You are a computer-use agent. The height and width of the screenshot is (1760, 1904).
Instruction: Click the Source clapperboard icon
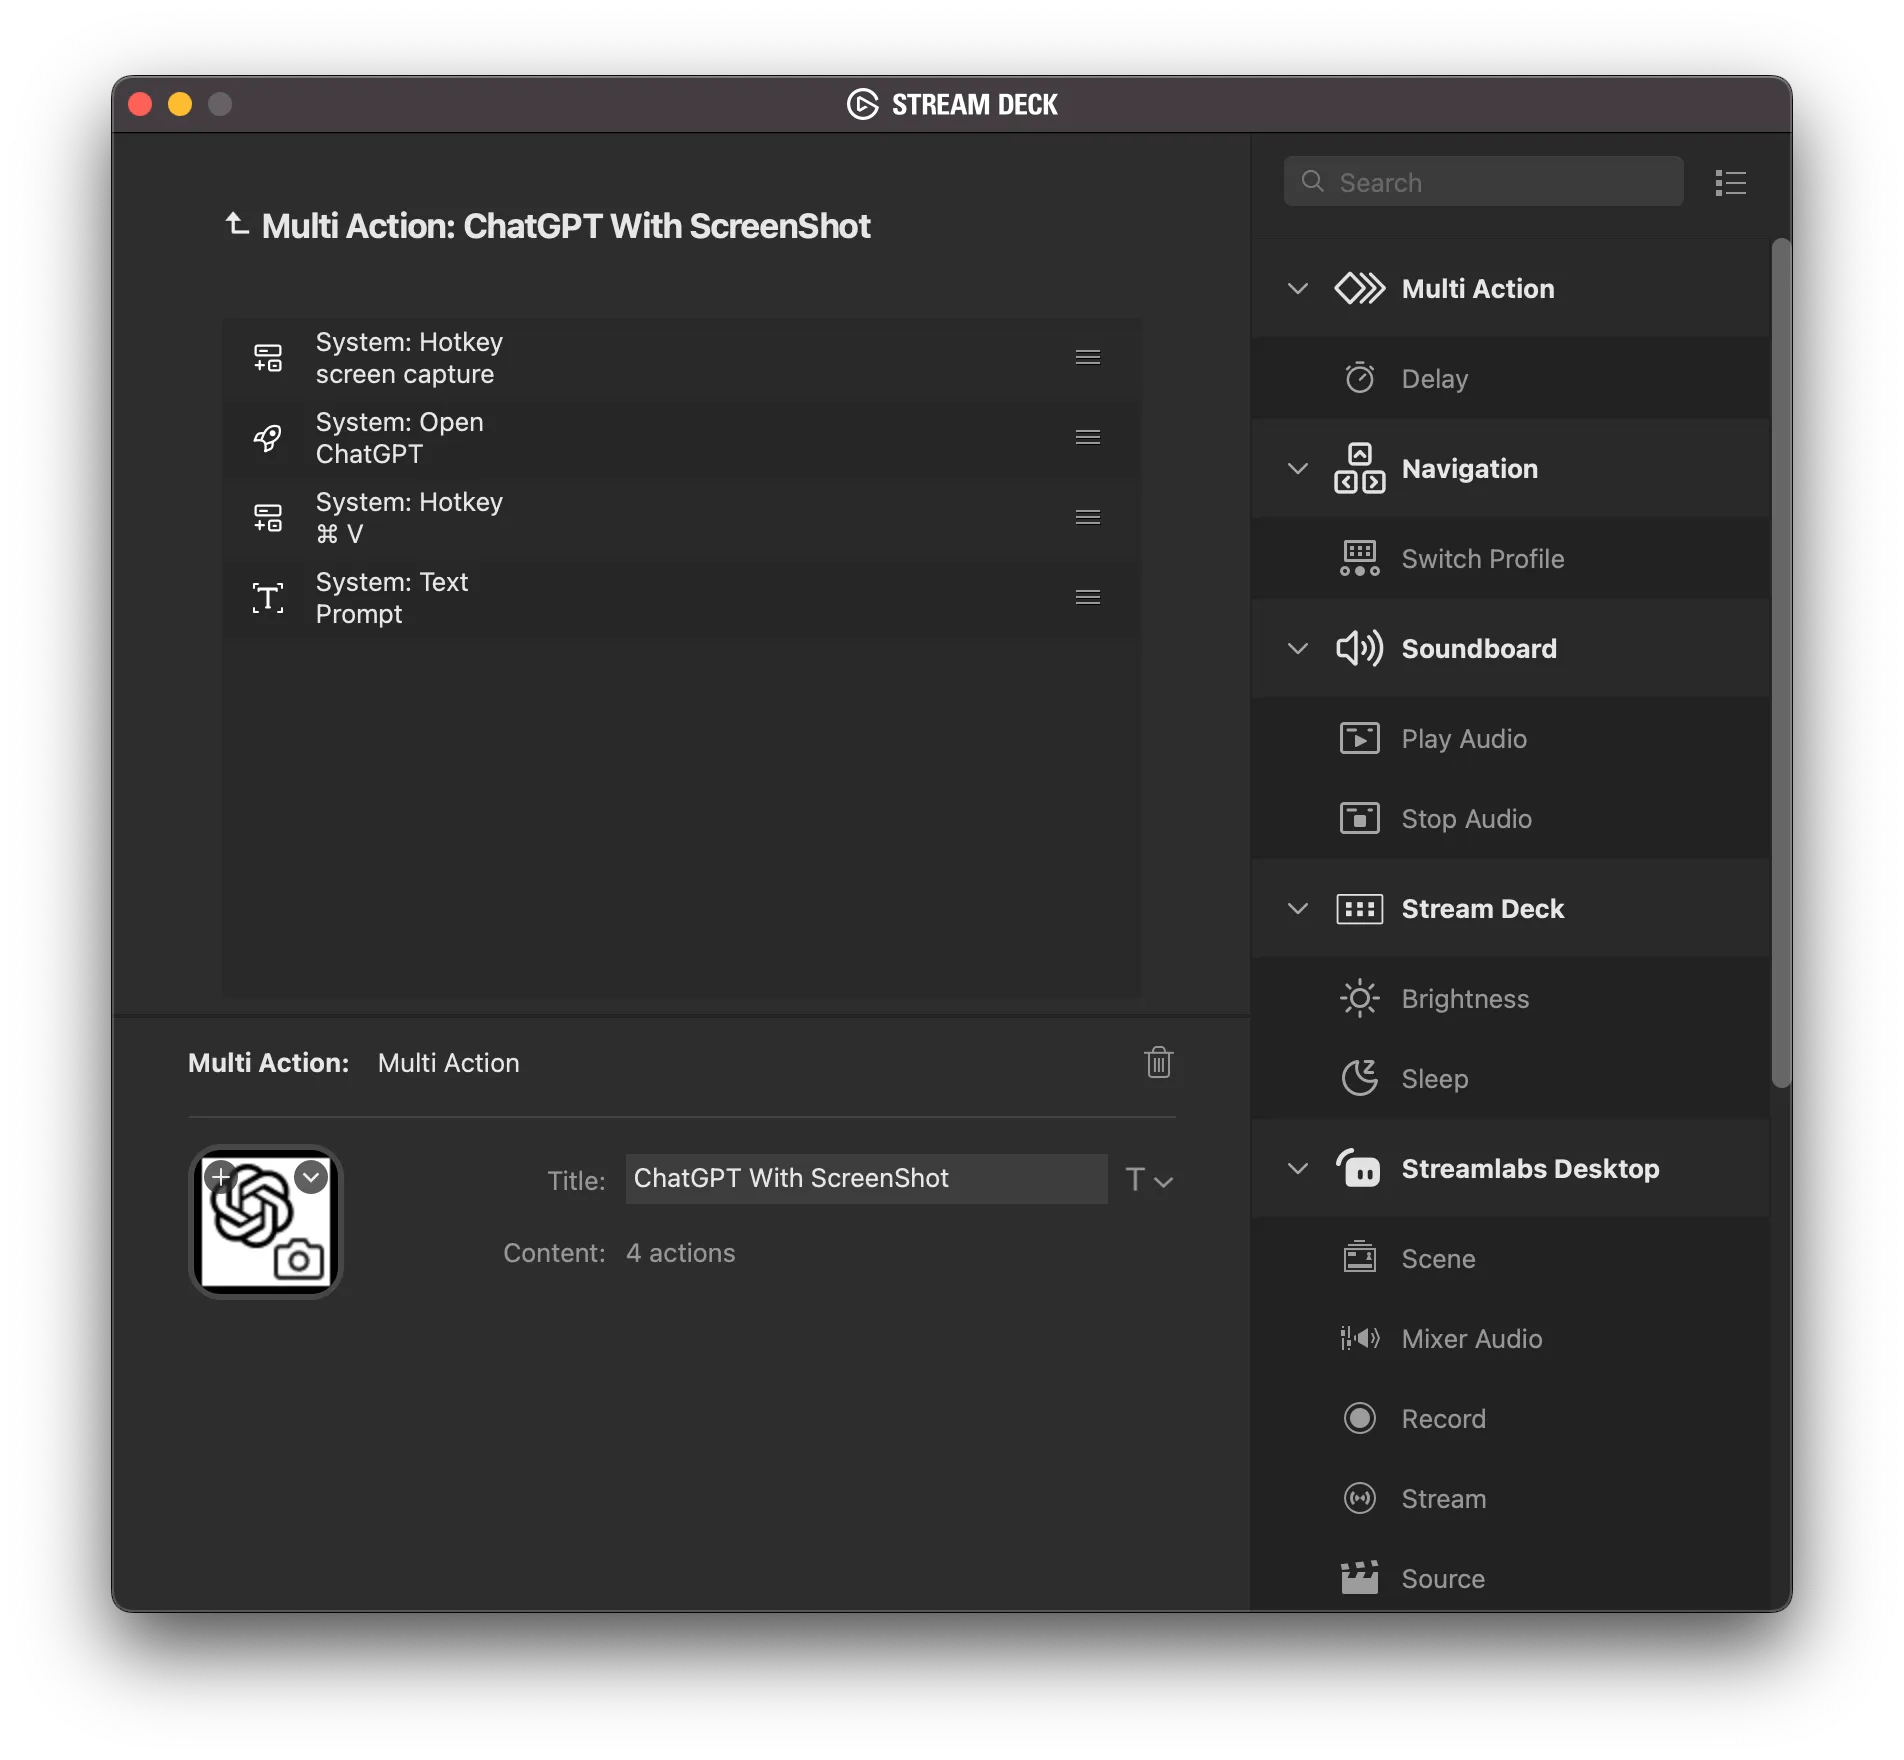[1360, 1577]
